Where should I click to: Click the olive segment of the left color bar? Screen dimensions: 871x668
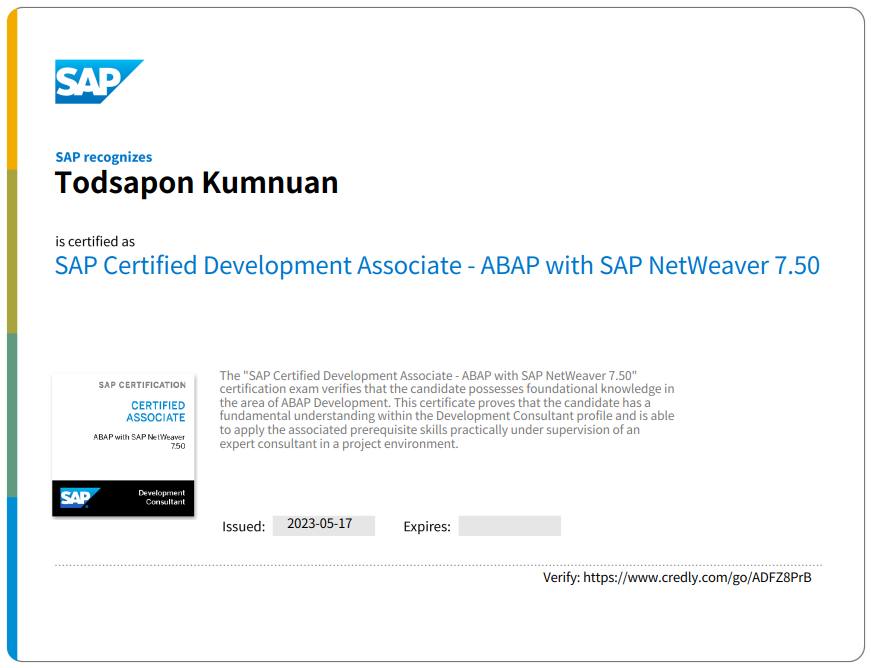[11, 250]
